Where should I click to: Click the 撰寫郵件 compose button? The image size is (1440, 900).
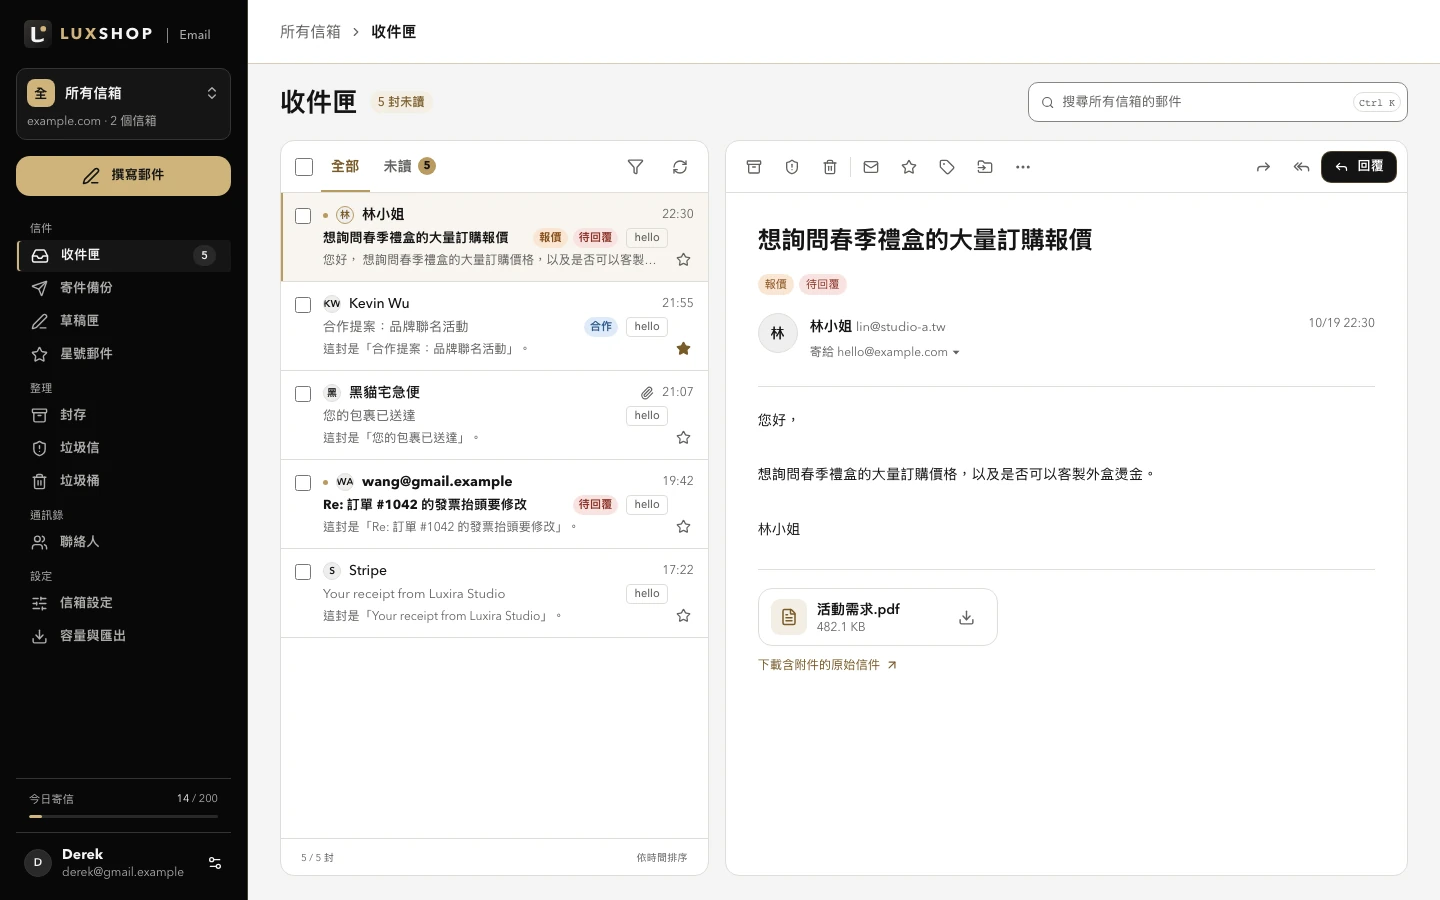click(123, 176)
